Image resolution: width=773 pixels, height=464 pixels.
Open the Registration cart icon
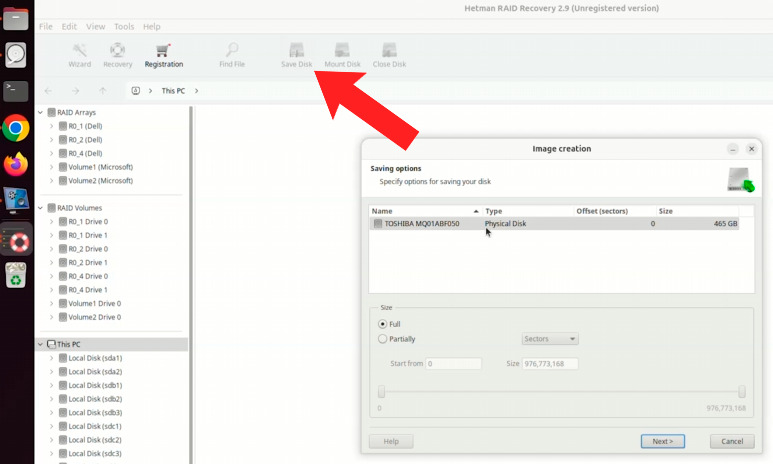[x=163, y=55]
